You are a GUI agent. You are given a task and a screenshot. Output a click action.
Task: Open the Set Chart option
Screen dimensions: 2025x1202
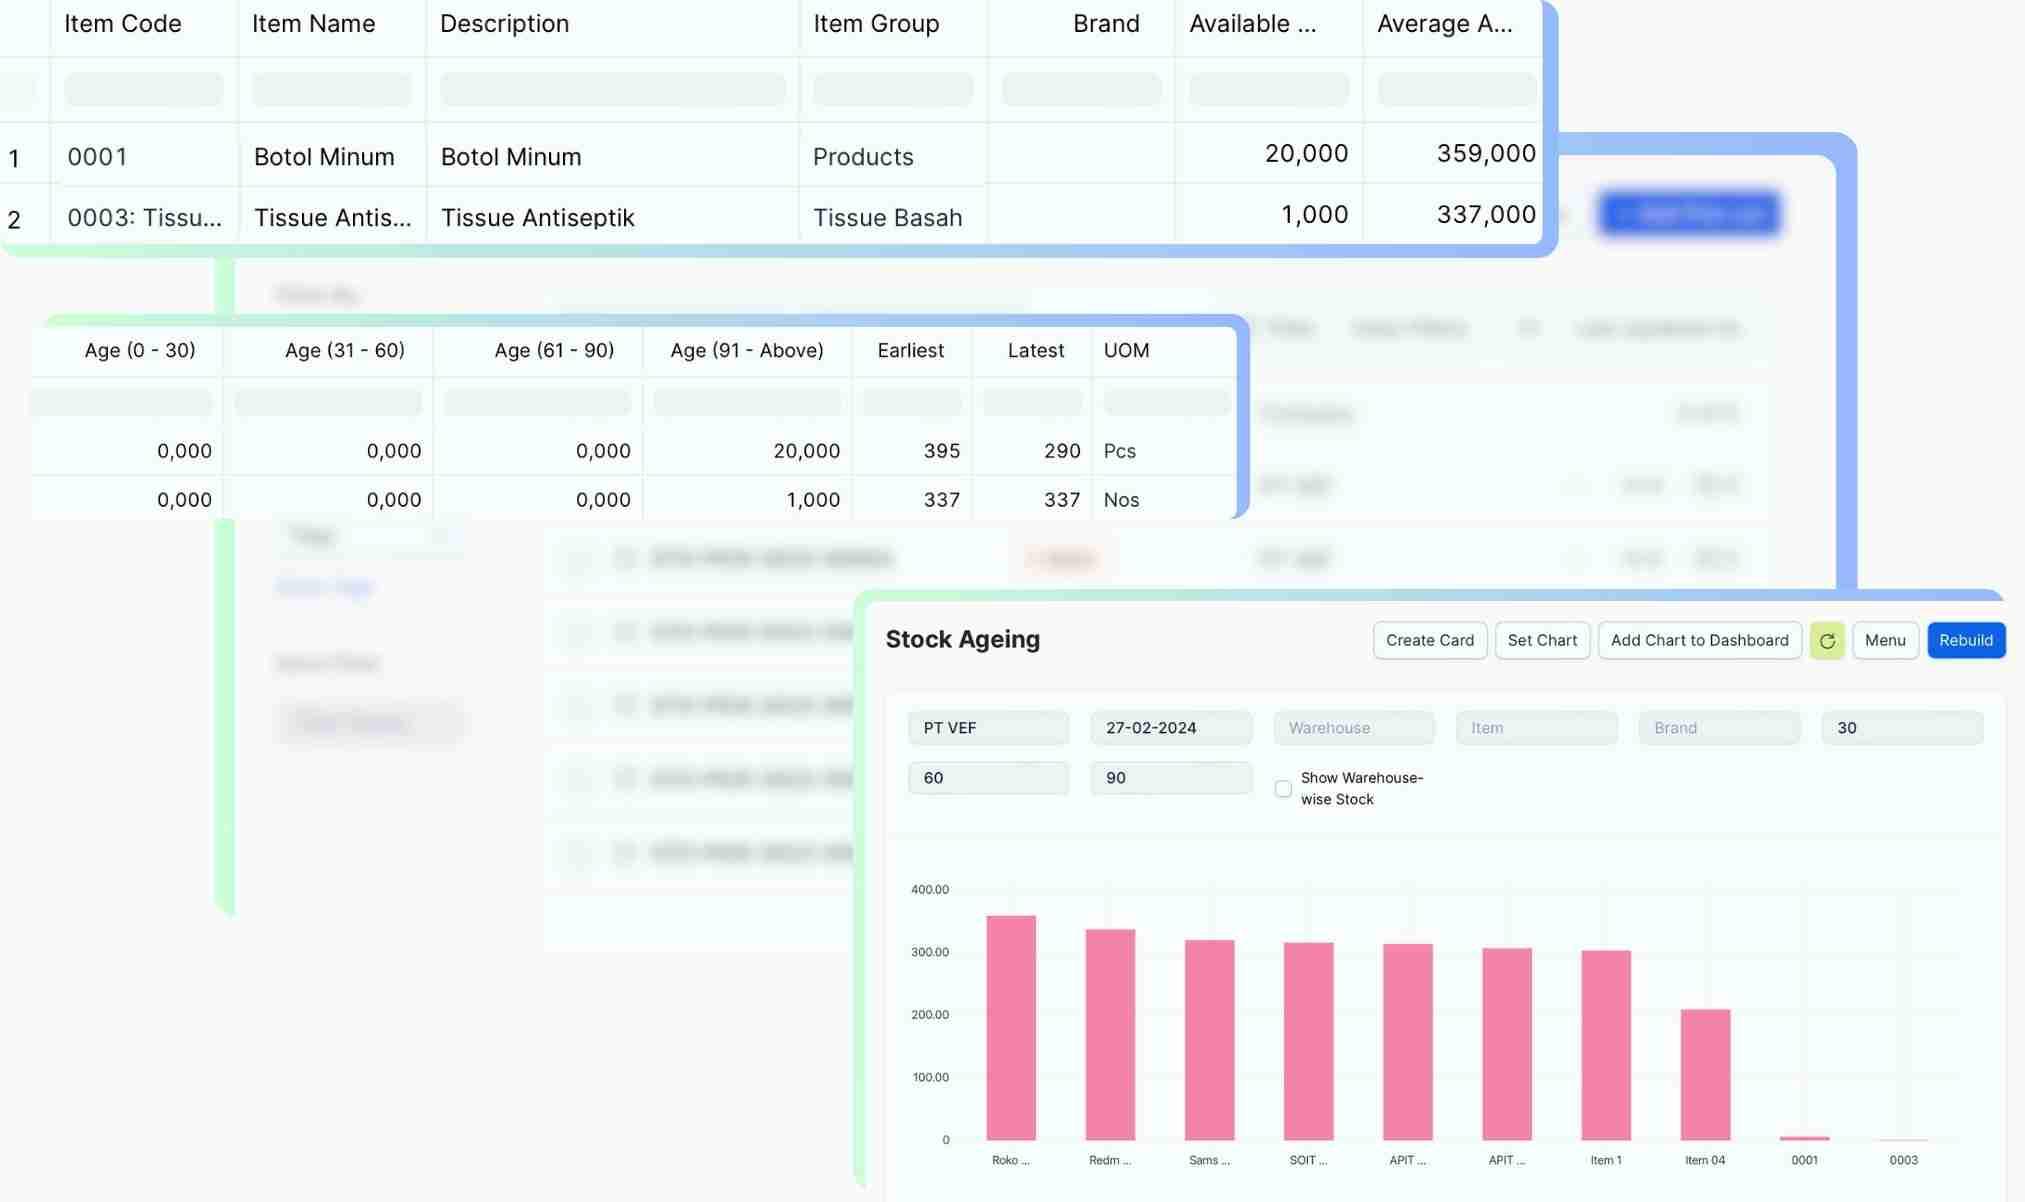click(1541, 641)
